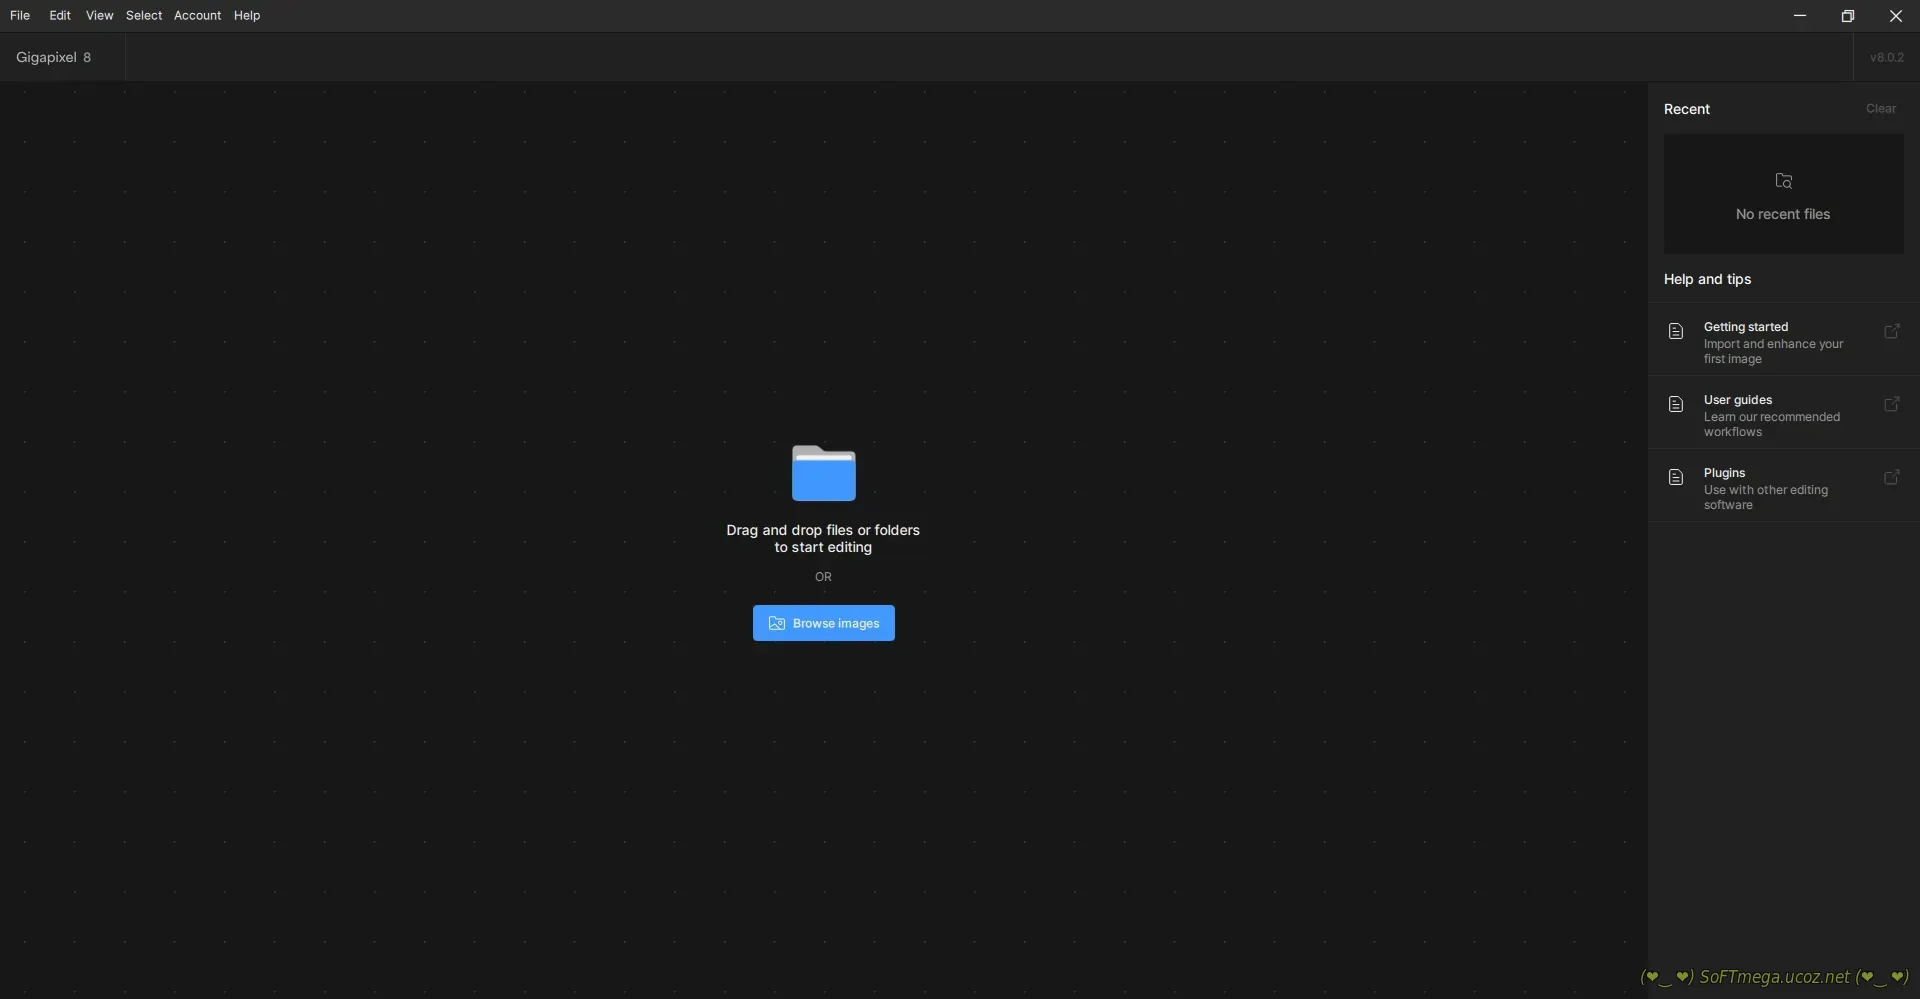The height and width of the screenshot is (999, 1920).
Task: Open the Edit menu
Action: 60,15
